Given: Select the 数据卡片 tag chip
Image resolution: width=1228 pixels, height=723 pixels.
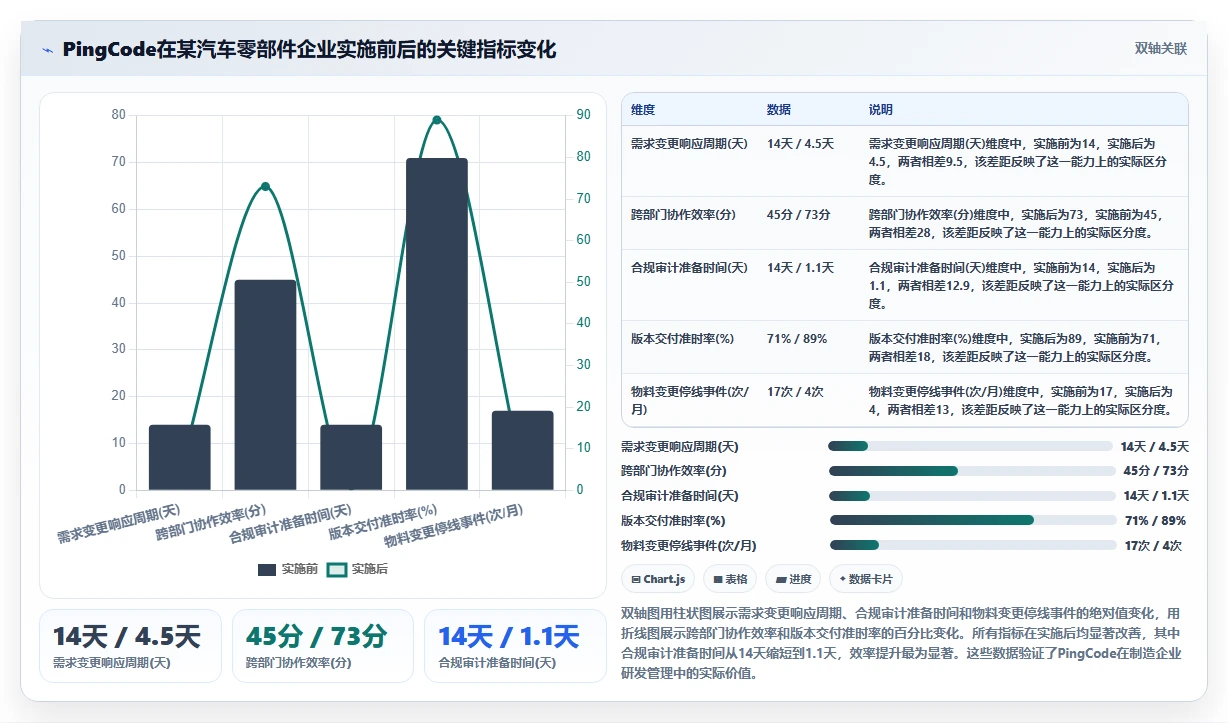Looking at the screenshot, I should click(x=866, y=579).
